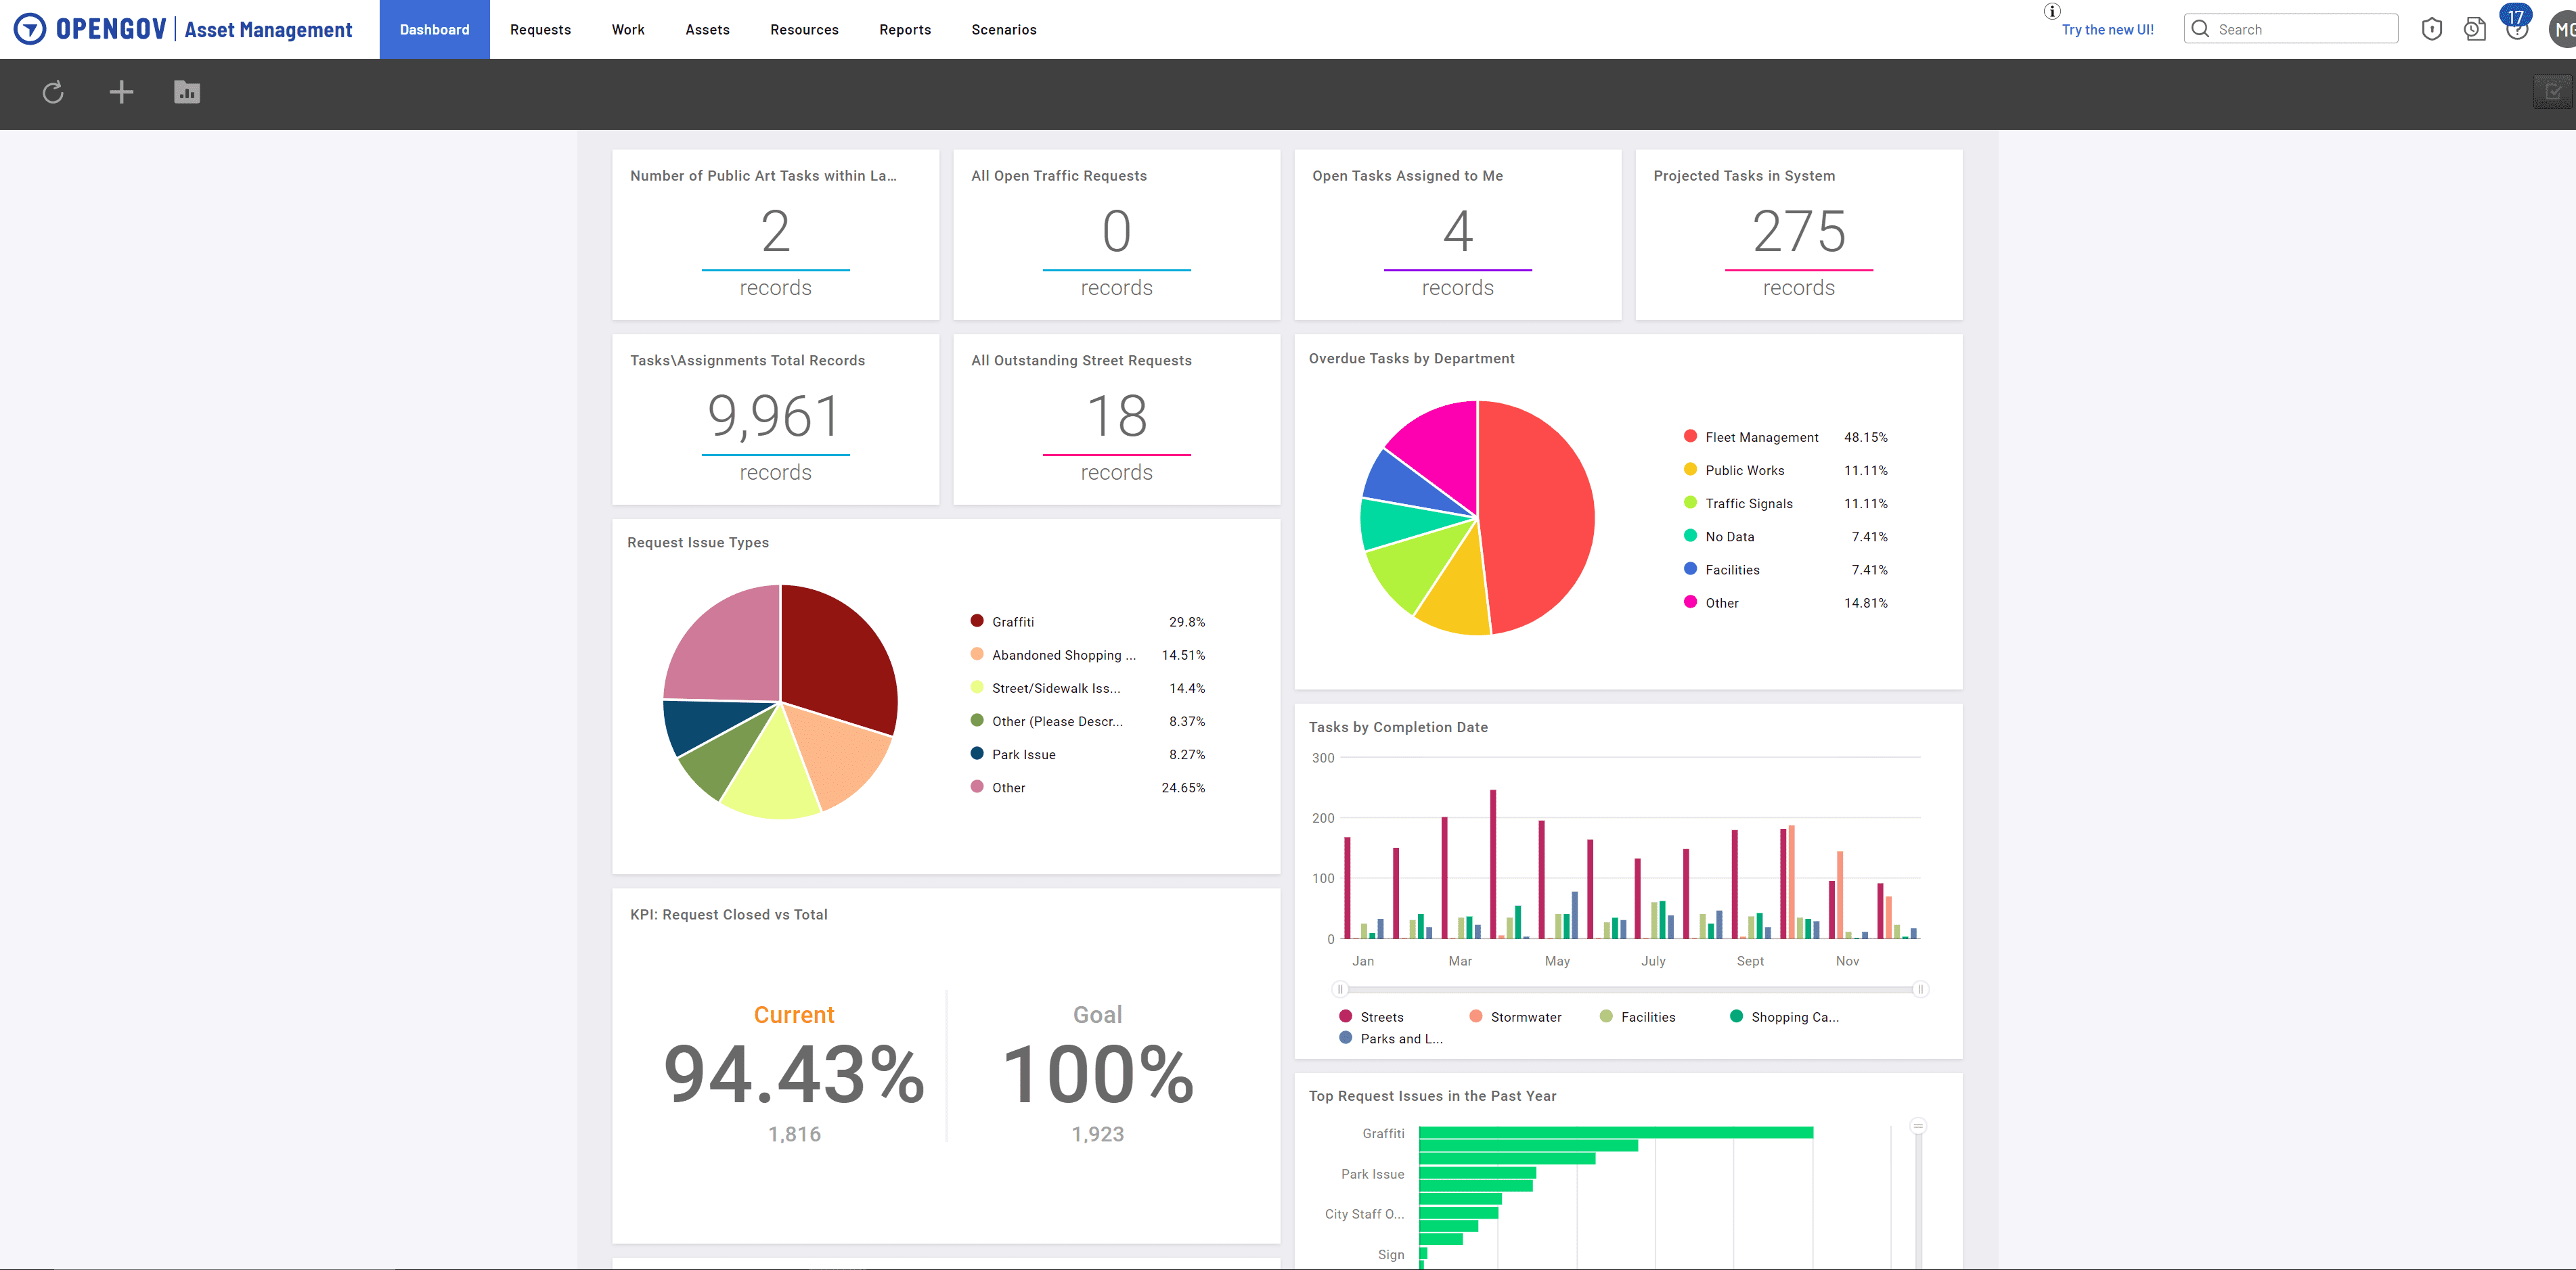Open the Requests menu
The image size is (2576, 1270).
coord(540,29)
